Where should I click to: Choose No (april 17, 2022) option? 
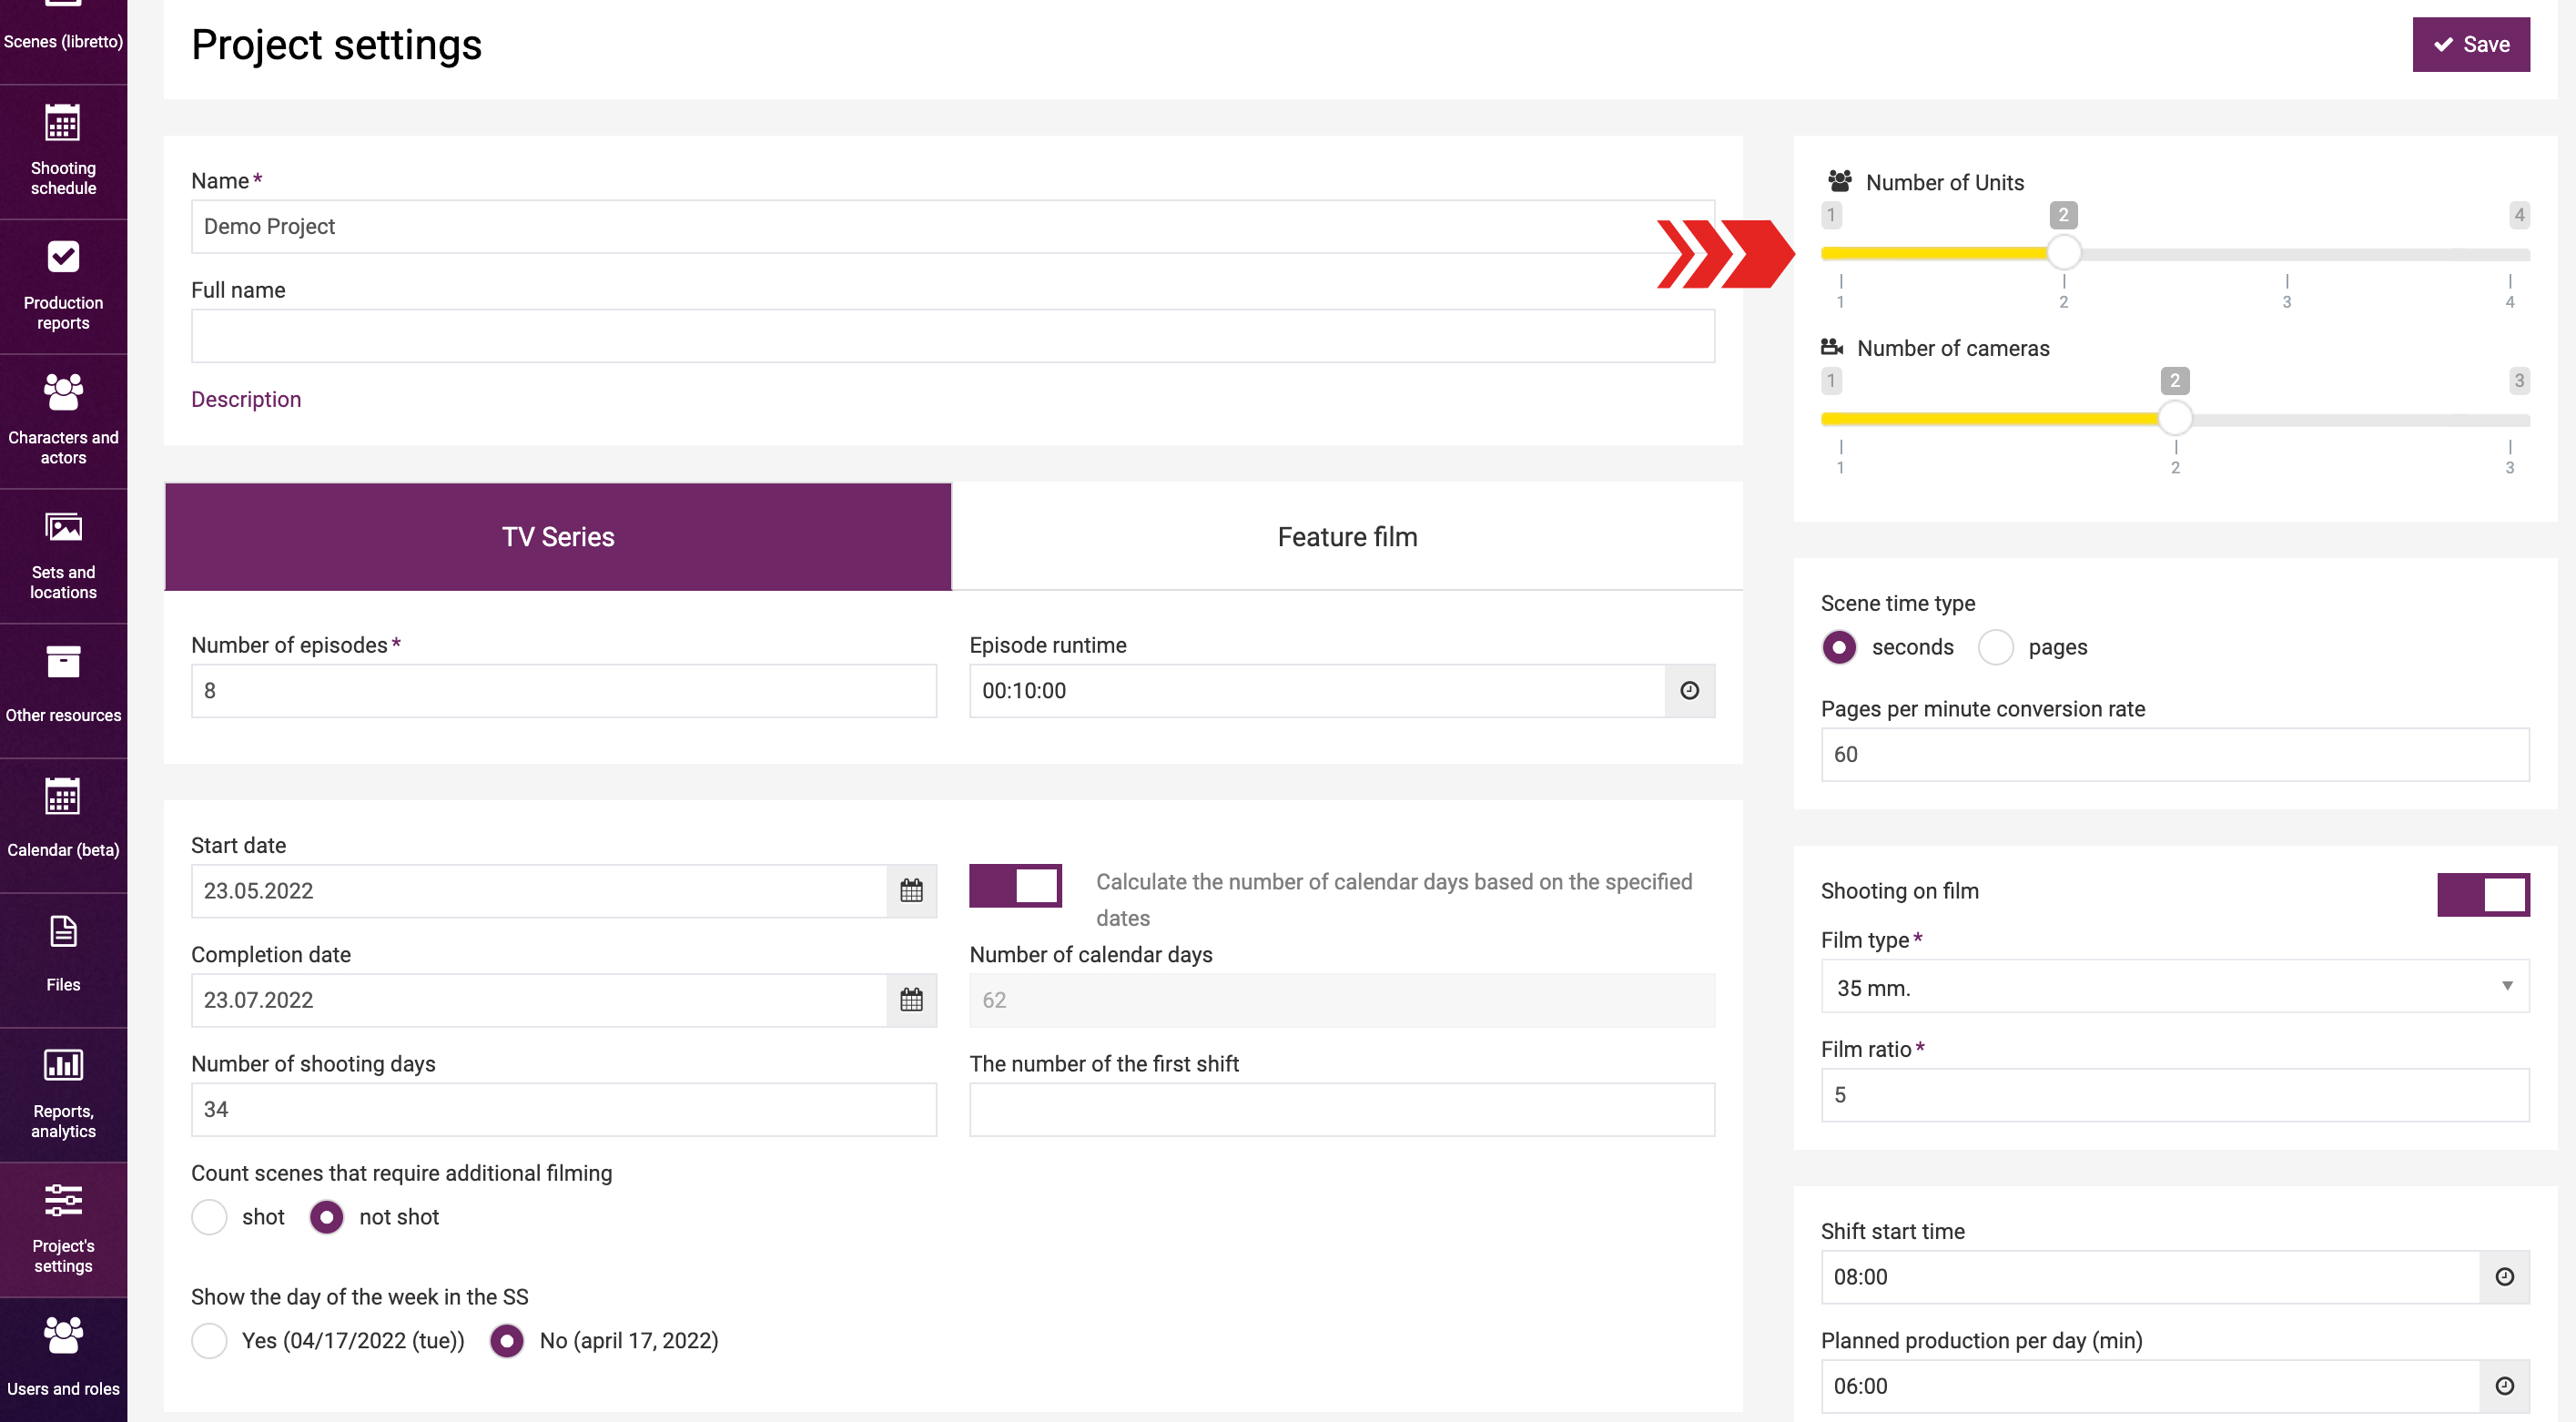507,1341
